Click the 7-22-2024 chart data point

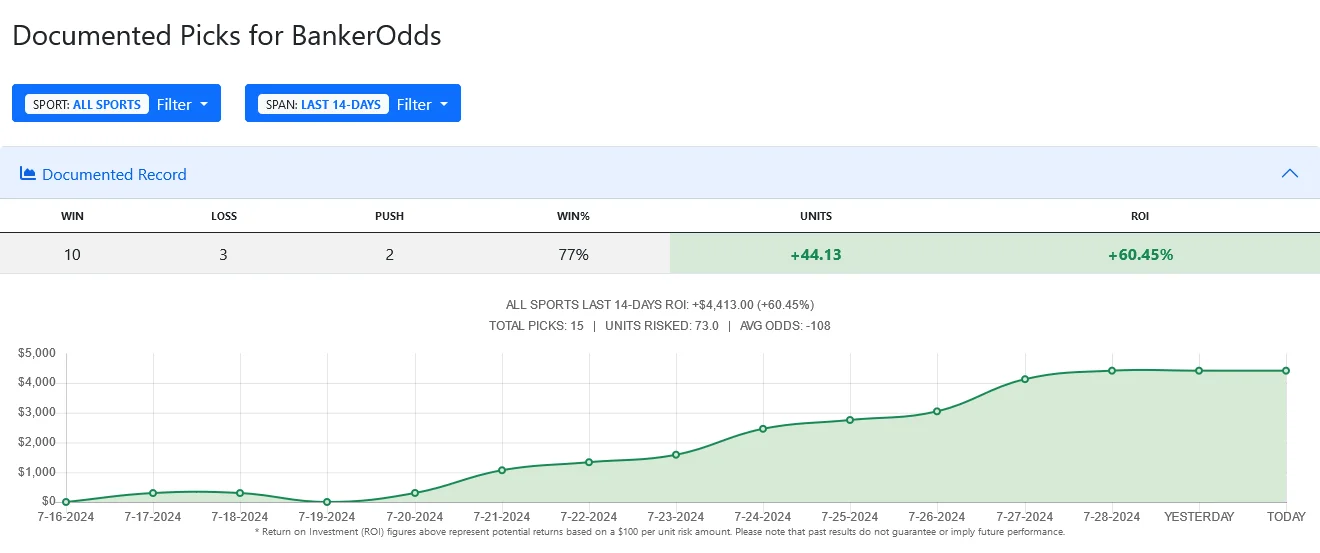click(589, 462)
